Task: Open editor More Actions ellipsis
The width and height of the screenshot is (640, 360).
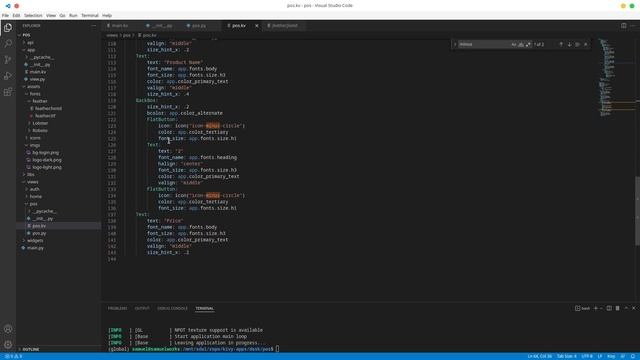Action: coord(633,25)
